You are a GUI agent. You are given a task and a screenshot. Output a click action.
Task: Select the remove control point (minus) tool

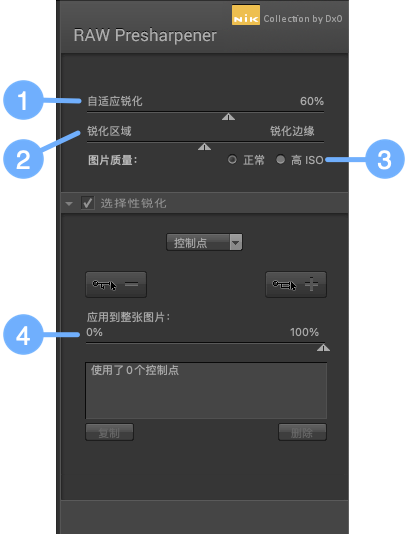coord(116,284)
